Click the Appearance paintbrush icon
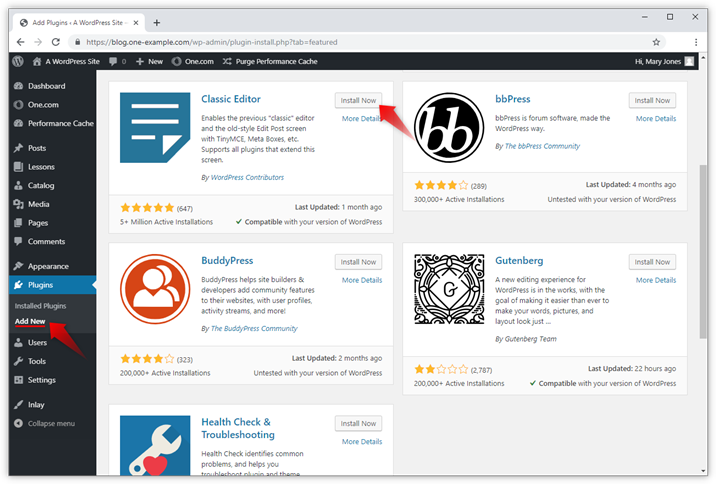Screen dimensions: 716x484 pyautogui.click(x=18, y=266)
